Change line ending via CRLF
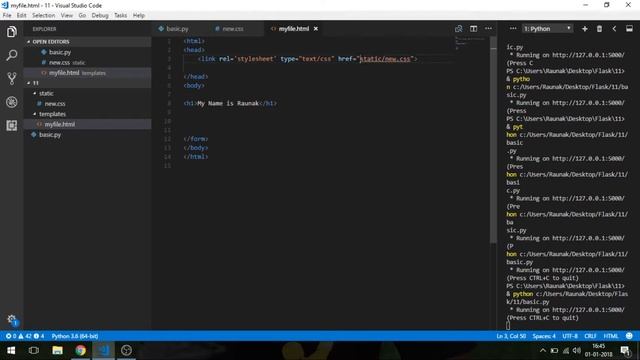640x360 pixels. click(590, 336)
